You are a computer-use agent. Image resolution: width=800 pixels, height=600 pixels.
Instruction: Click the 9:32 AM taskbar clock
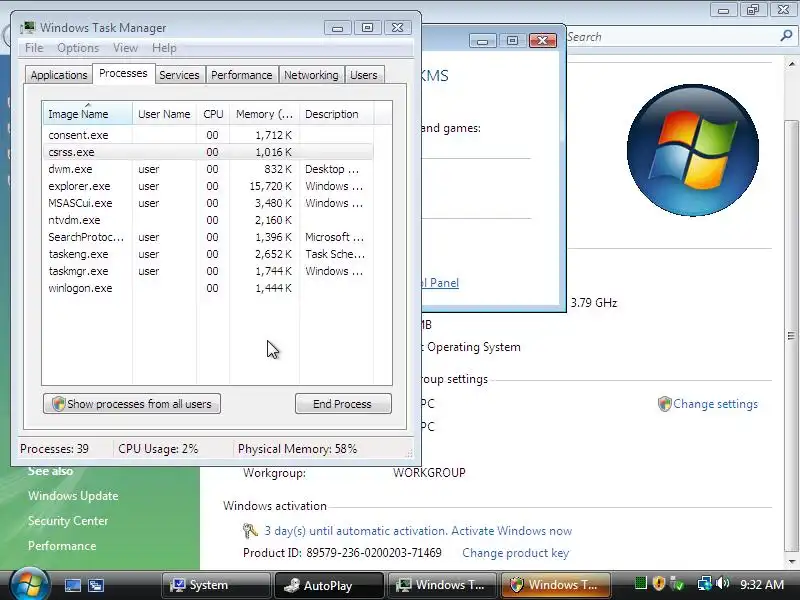pos(762,584)
